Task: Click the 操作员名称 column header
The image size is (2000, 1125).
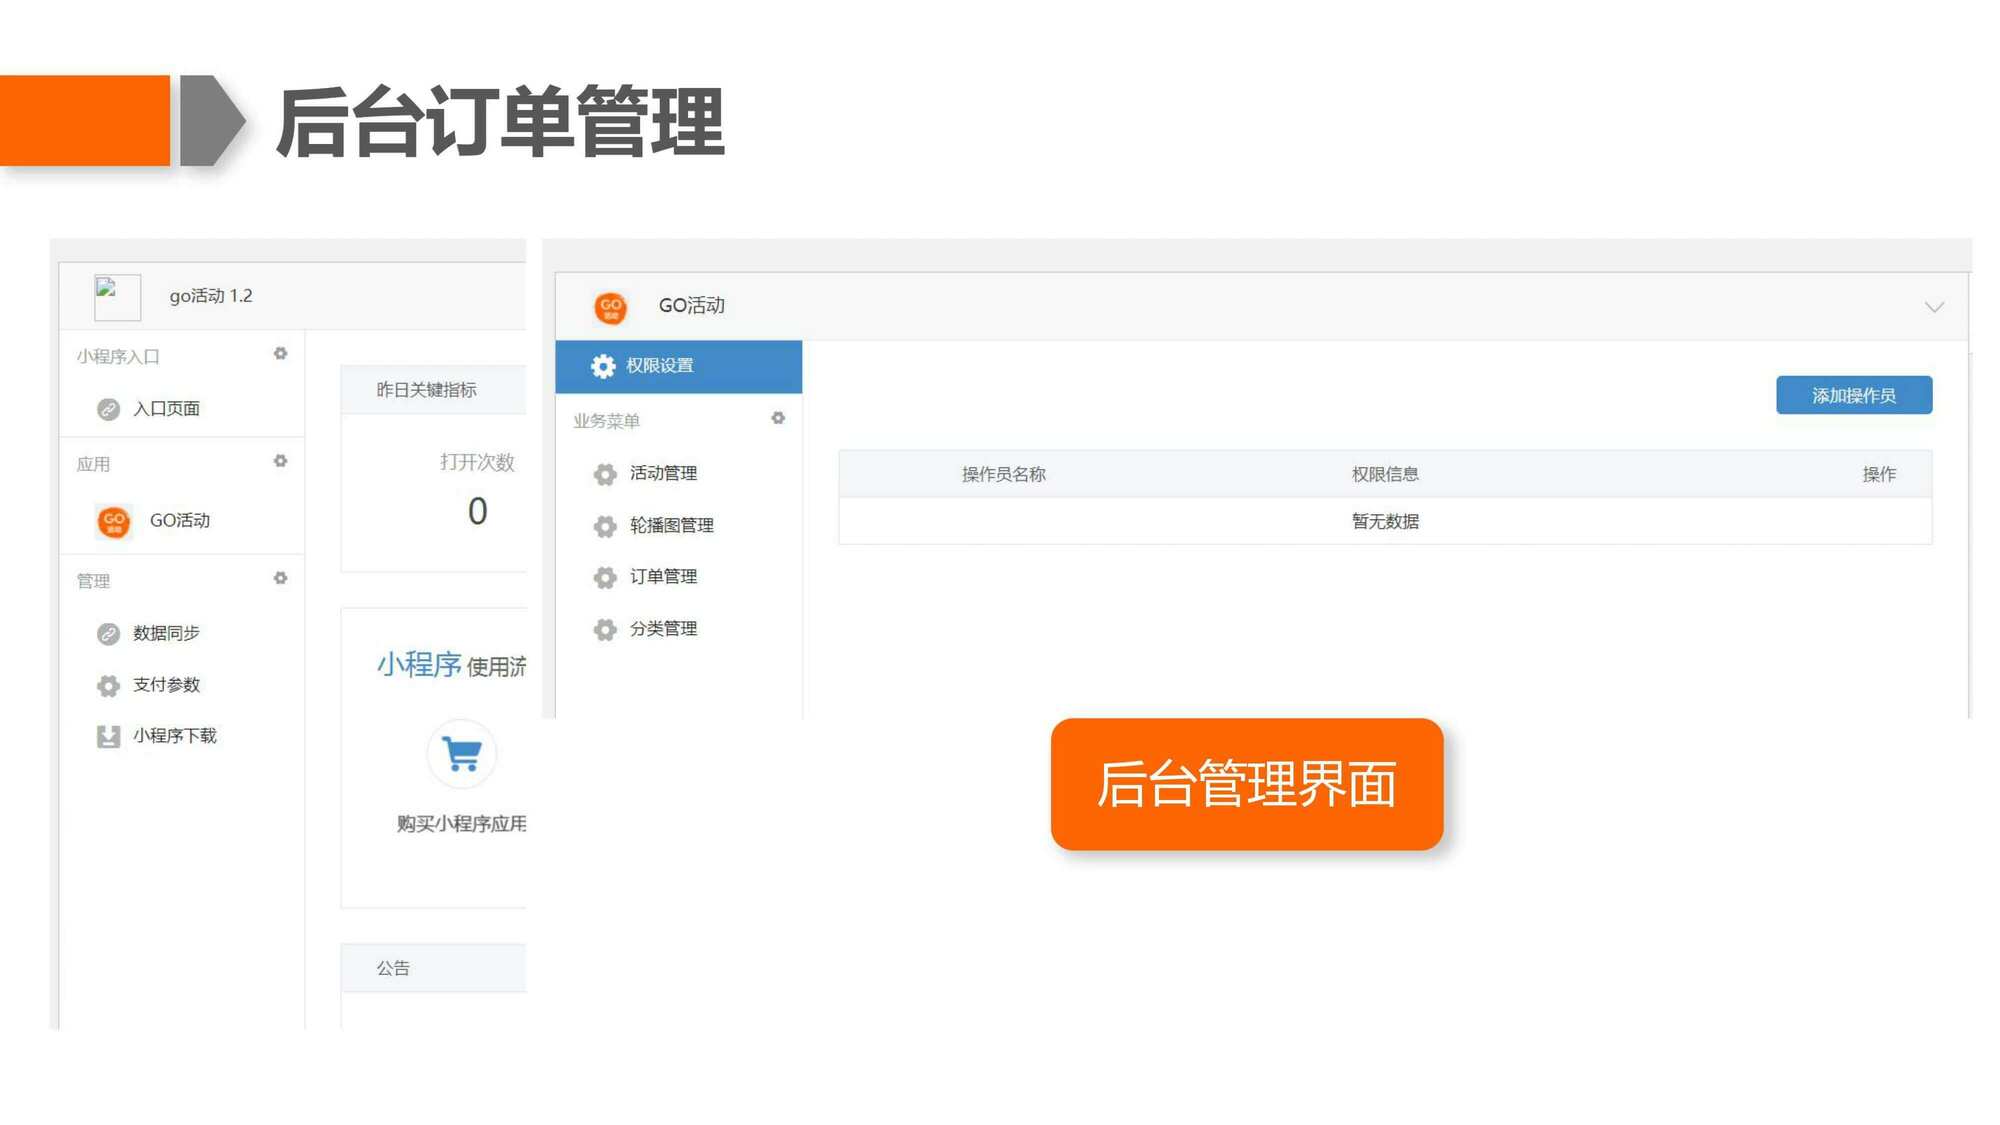Action: (1003, 474)
